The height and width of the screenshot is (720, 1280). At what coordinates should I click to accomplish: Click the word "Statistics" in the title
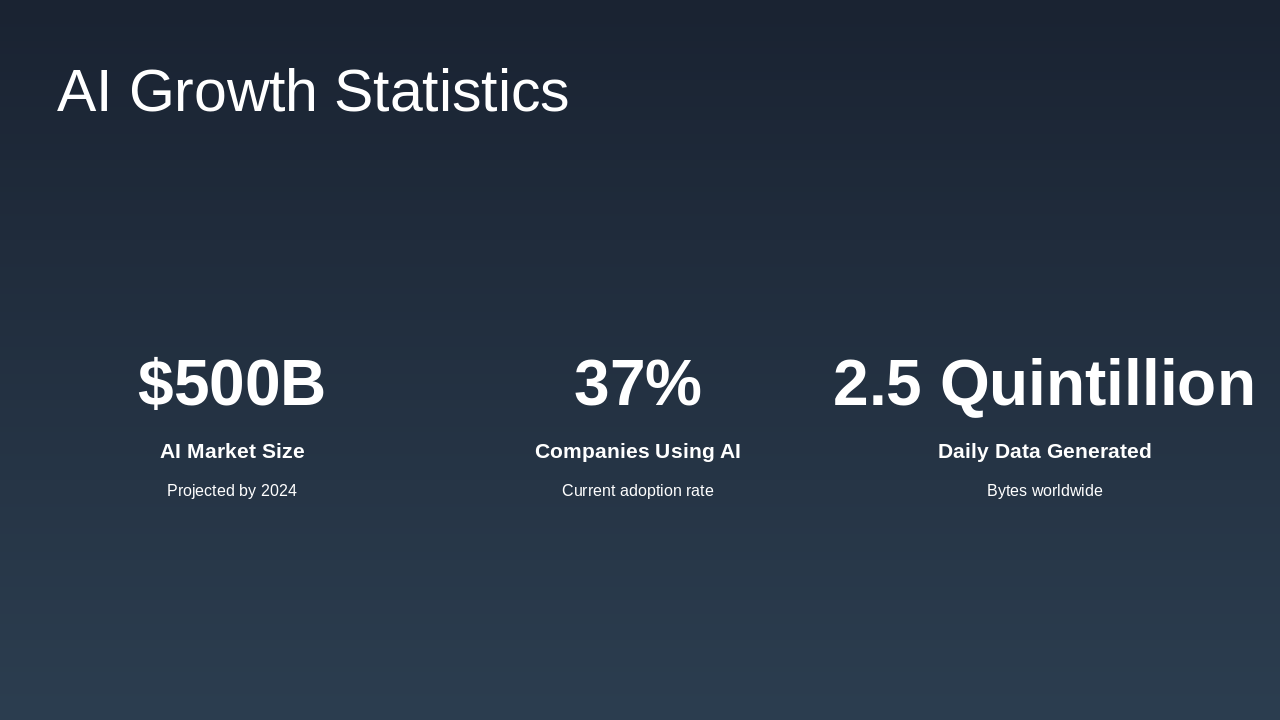click(451, 91)
